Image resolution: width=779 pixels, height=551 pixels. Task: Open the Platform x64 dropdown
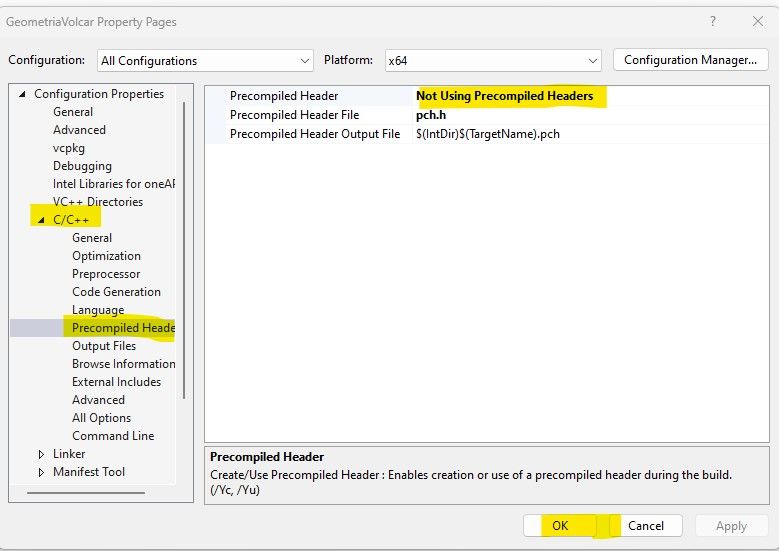click(493, 61)
